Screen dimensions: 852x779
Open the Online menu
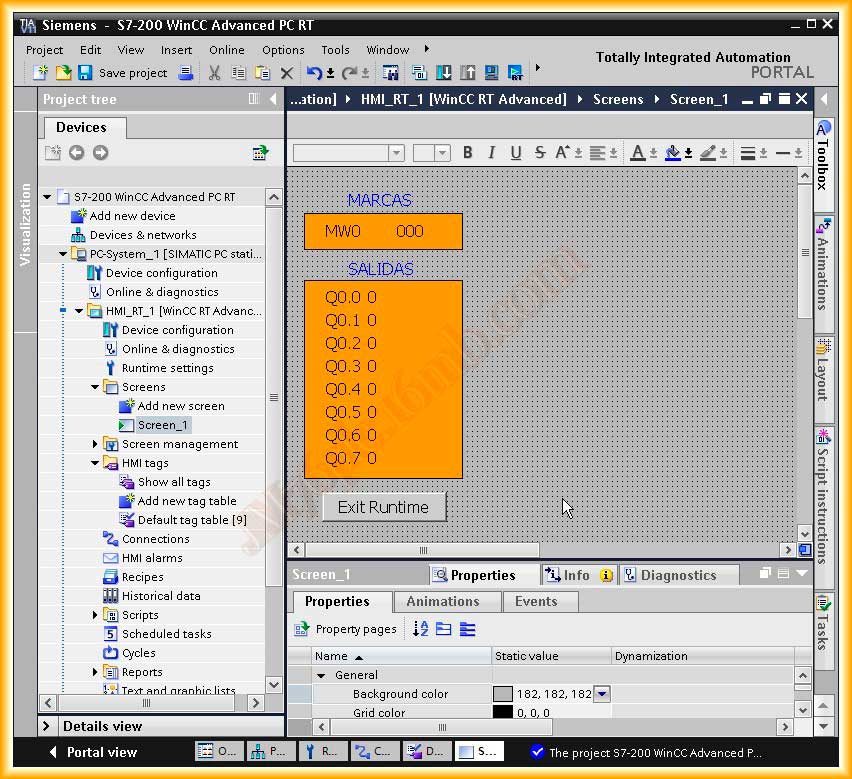226,50
